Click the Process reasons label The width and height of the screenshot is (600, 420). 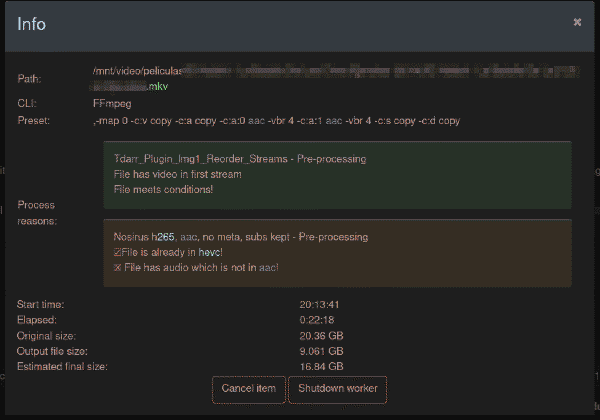pos(37,213)
